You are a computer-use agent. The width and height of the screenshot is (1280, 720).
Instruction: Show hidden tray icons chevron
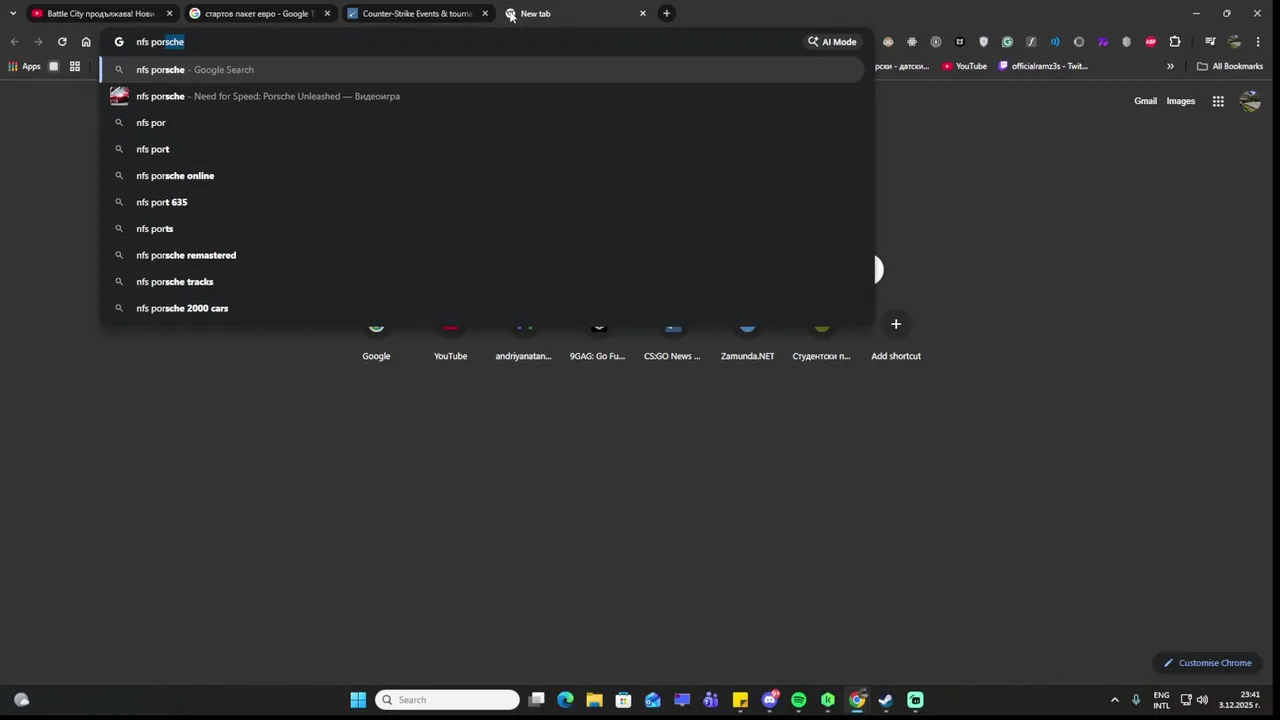pyautogui.click(x=1115, y=700)
